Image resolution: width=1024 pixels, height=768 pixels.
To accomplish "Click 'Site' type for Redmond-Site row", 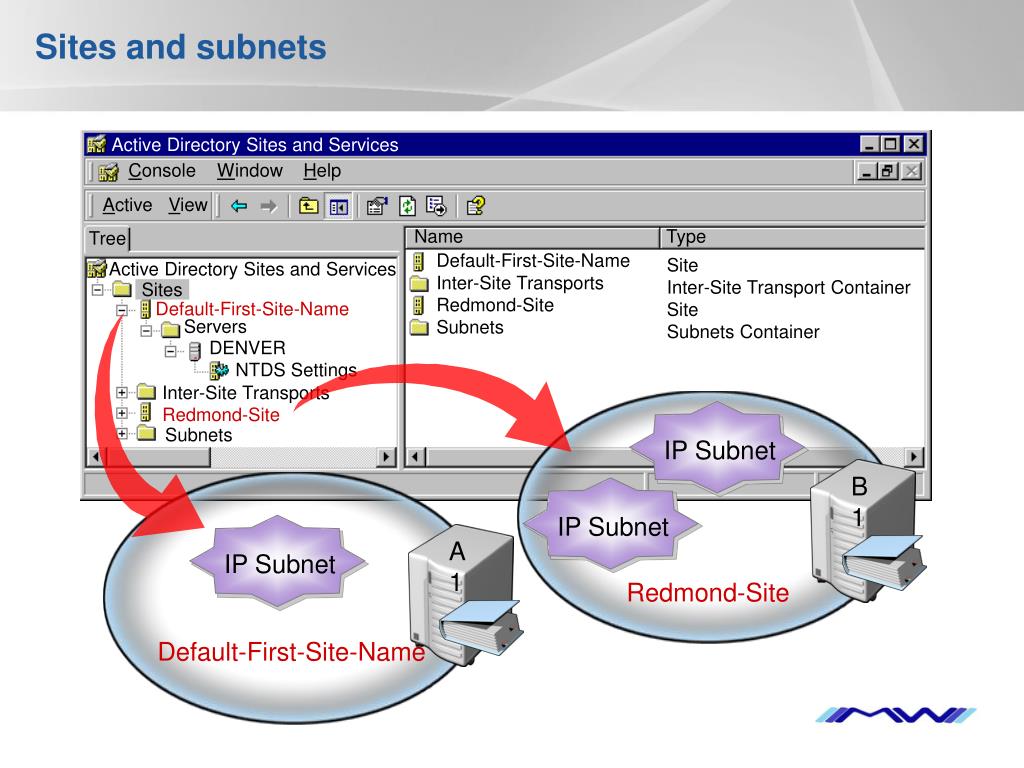I will click(682, 310).
